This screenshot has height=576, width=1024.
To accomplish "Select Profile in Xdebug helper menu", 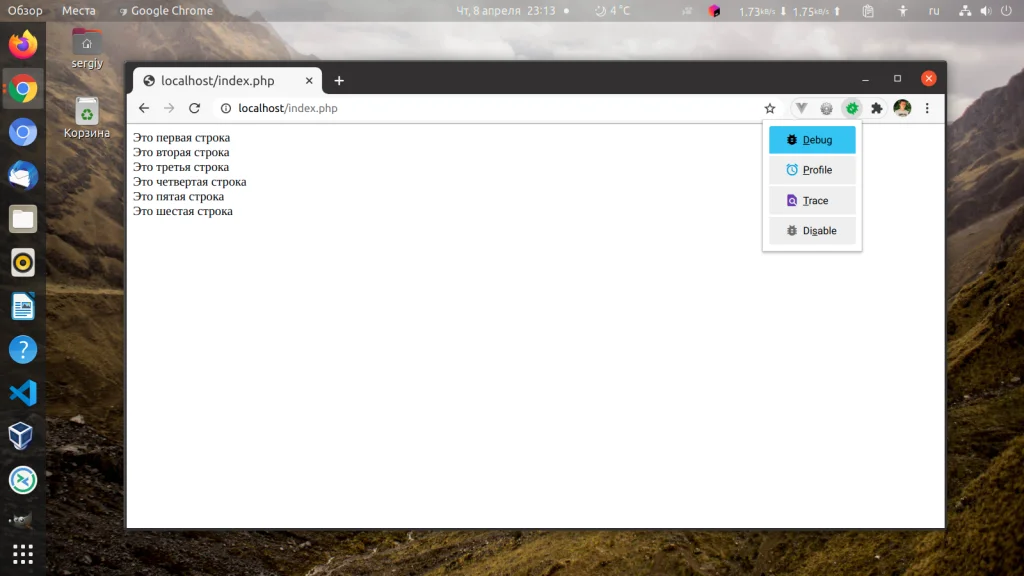I will point(812,170).
